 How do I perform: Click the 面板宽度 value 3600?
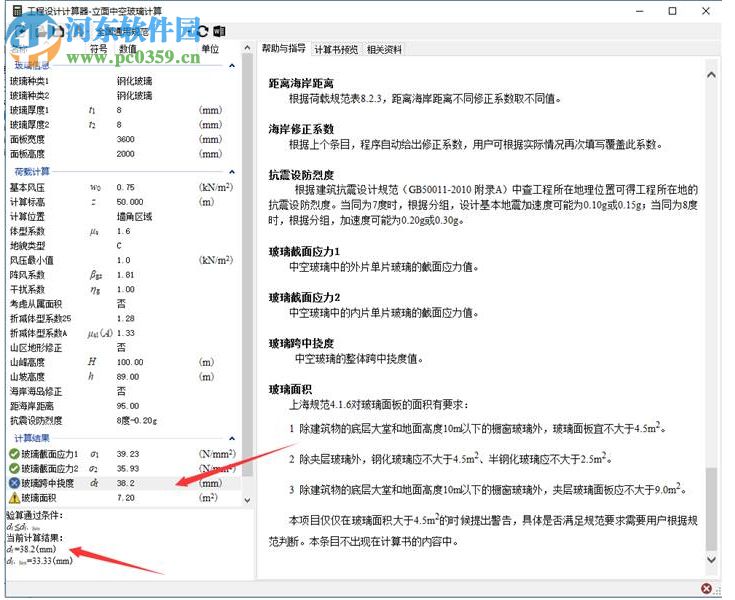coord(126,139)
